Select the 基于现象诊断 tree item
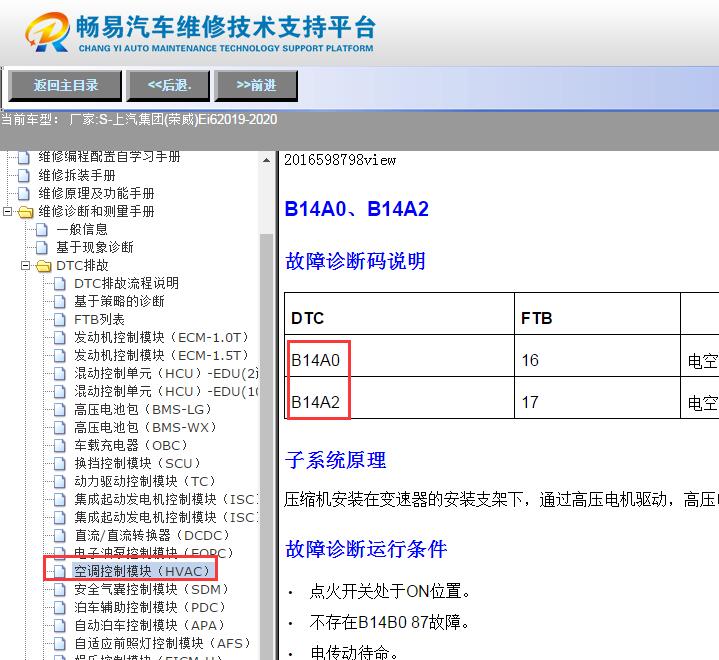The width and height of the screenshot is (719, 660). pos(94,248)
